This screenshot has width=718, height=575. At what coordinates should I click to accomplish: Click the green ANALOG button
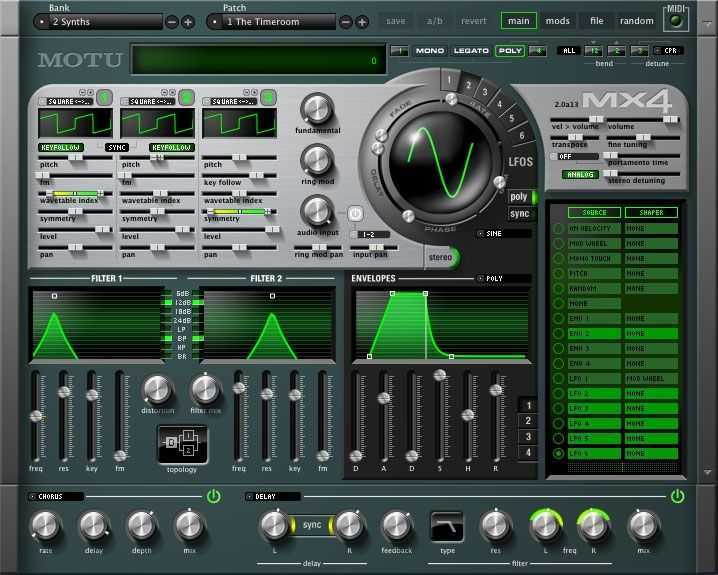coord(579,174)
